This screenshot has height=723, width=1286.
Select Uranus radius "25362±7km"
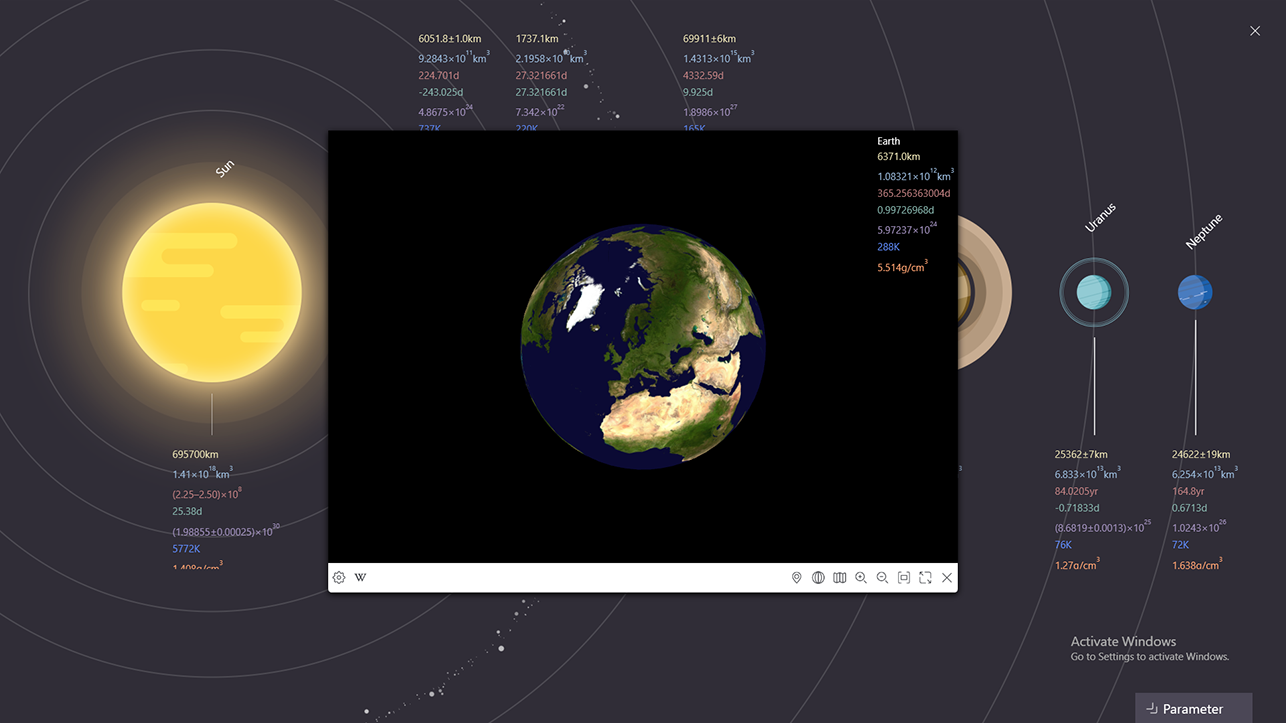pos(1081,455)
